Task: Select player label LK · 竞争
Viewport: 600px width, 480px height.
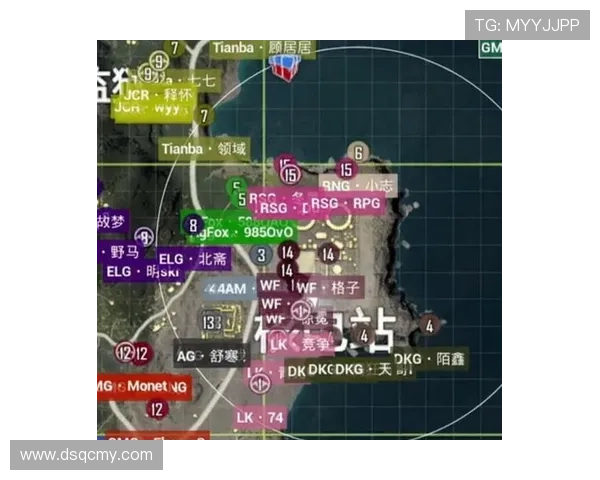Action: click(x=300, y=344)
